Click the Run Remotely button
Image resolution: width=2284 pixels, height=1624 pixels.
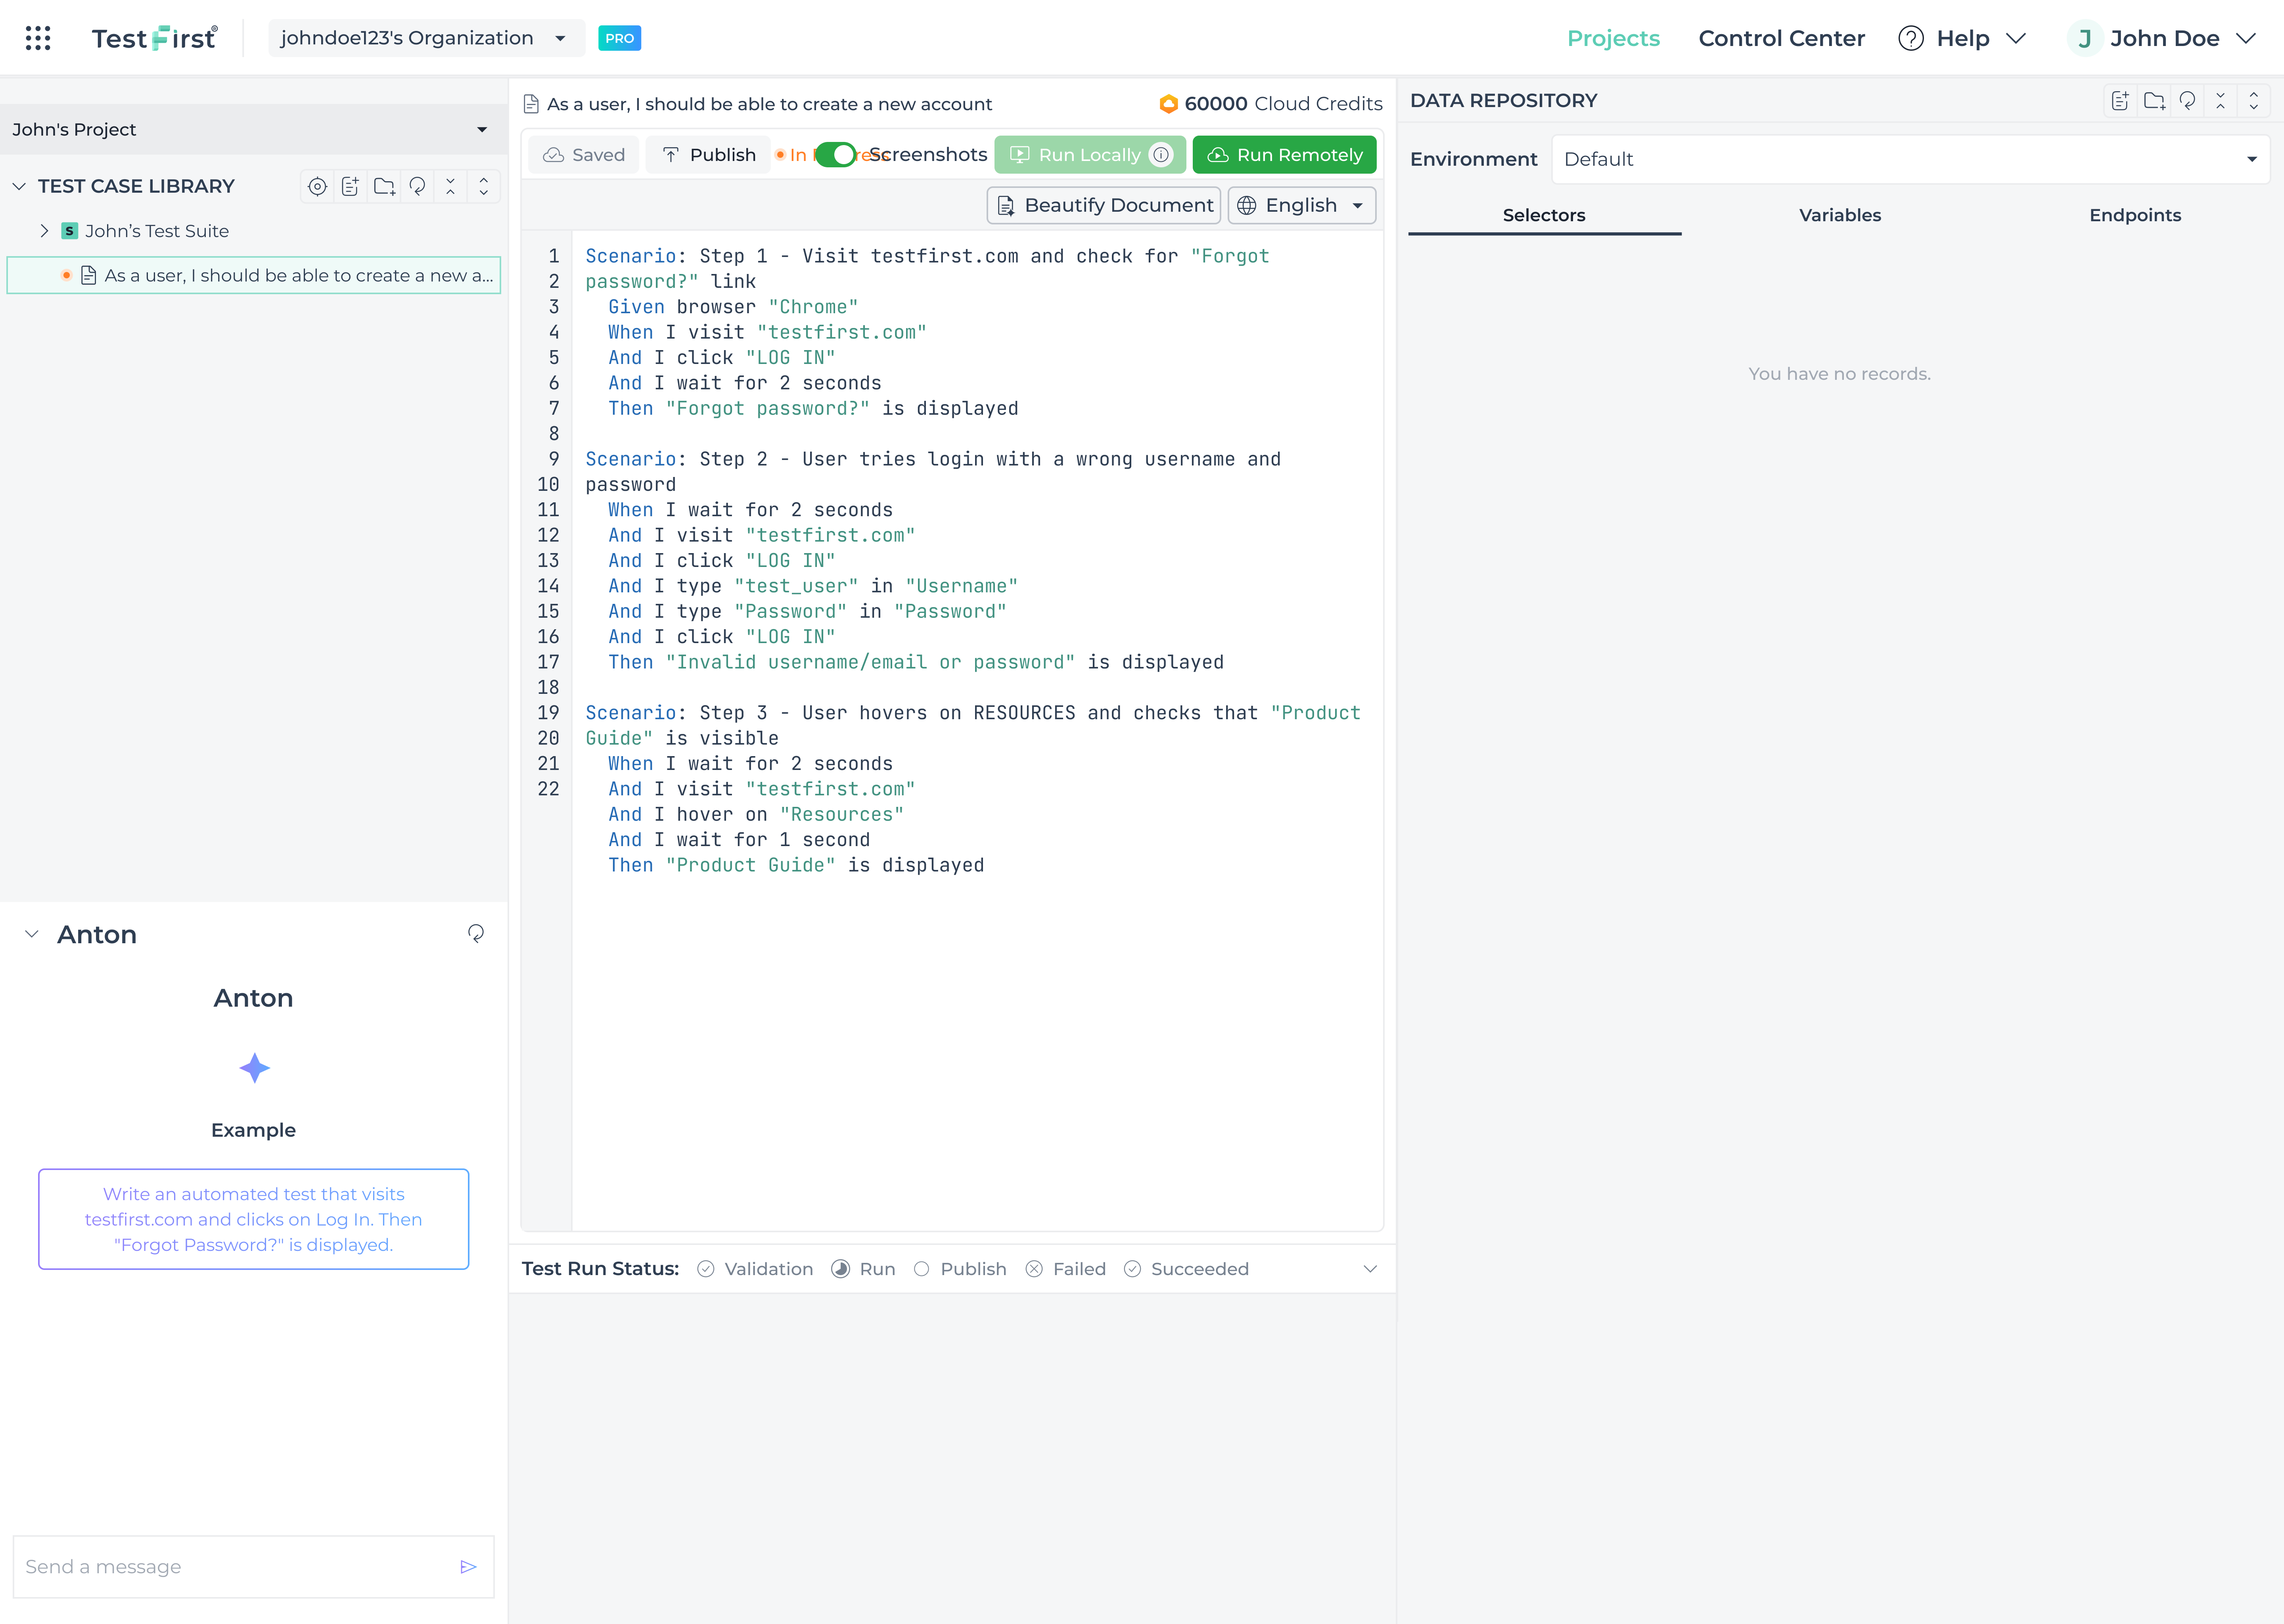(x=1285, y=155)
